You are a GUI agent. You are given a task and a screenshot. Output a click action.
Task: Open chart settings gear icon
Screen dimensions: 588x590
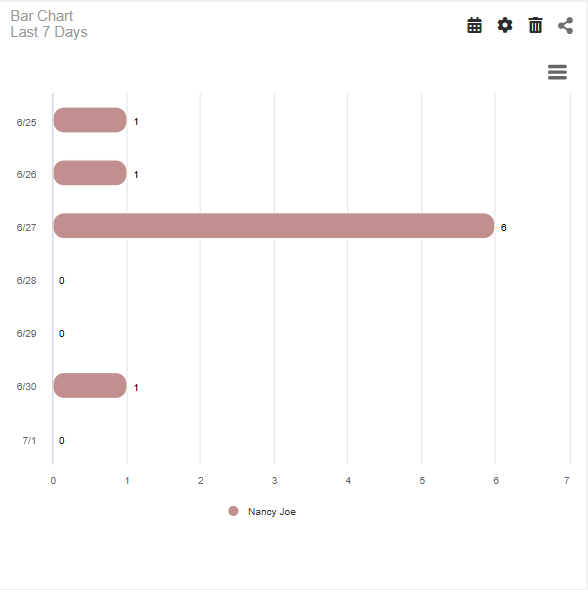(x=505, y=25)
